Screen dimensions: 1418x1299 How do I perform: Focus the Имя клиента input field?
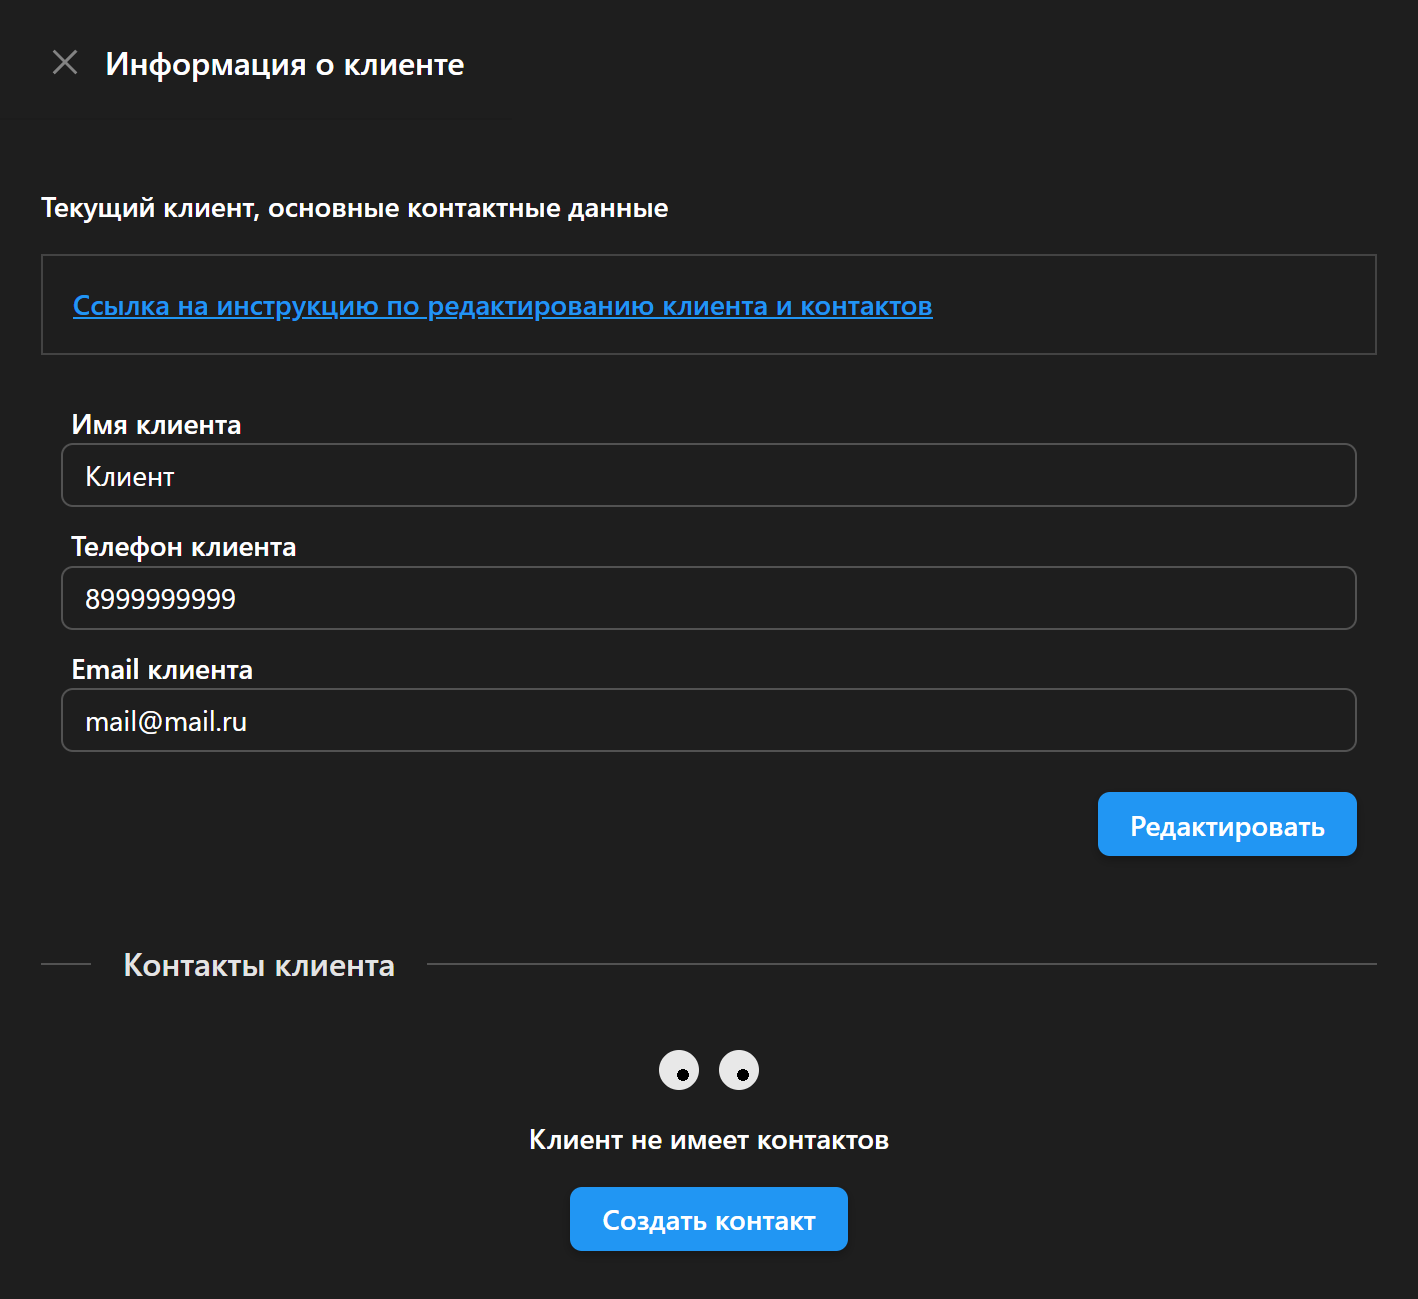(x=708, y=476)
